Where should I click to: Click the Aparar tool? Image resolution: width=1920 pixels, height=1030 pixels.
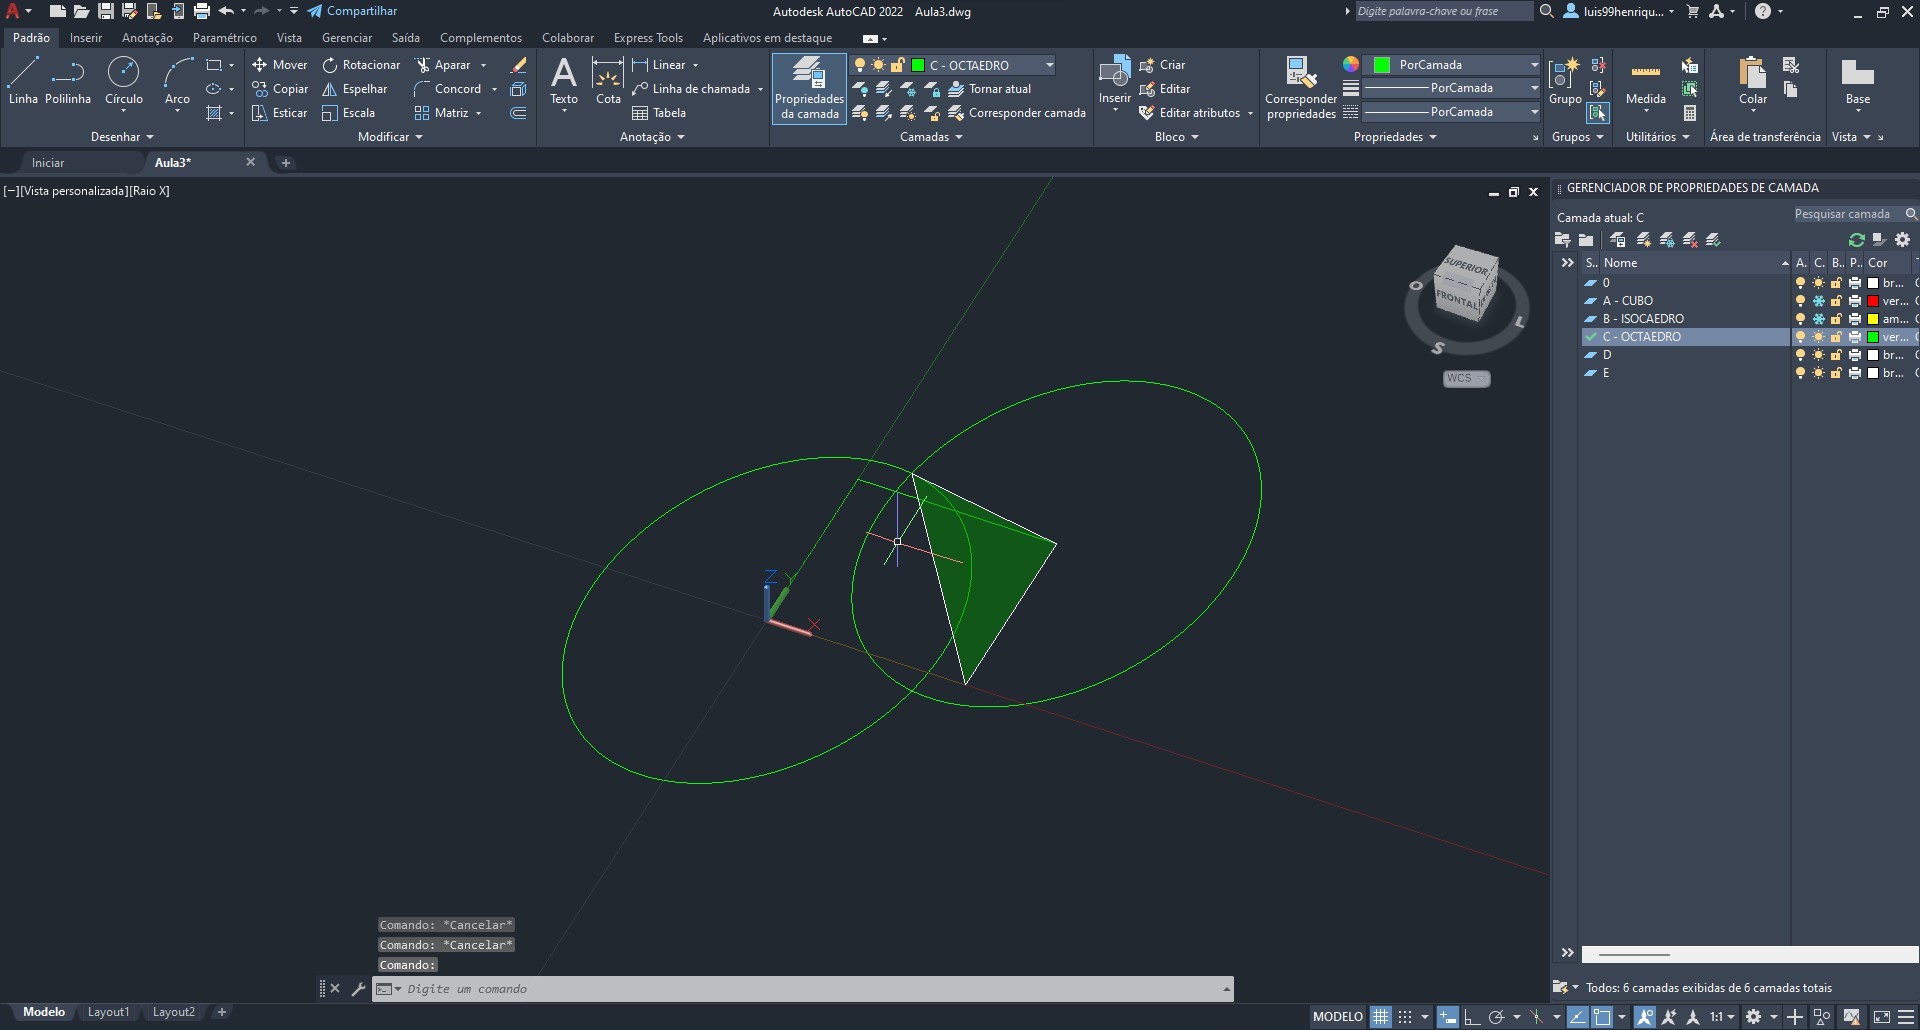[443, 65]
